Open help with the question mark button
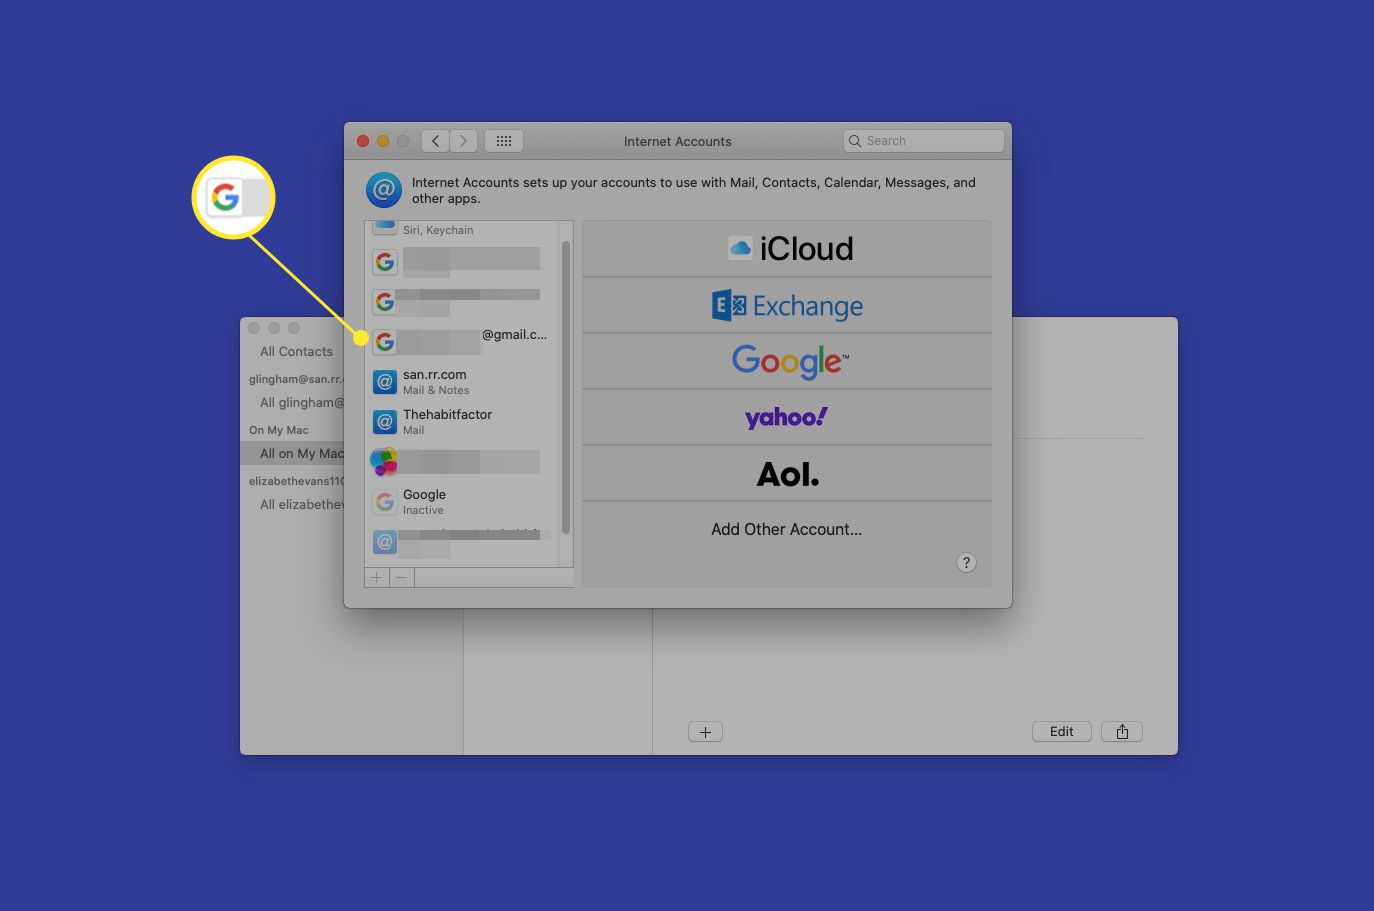The image size is (1374, 911). coord(966,562)
